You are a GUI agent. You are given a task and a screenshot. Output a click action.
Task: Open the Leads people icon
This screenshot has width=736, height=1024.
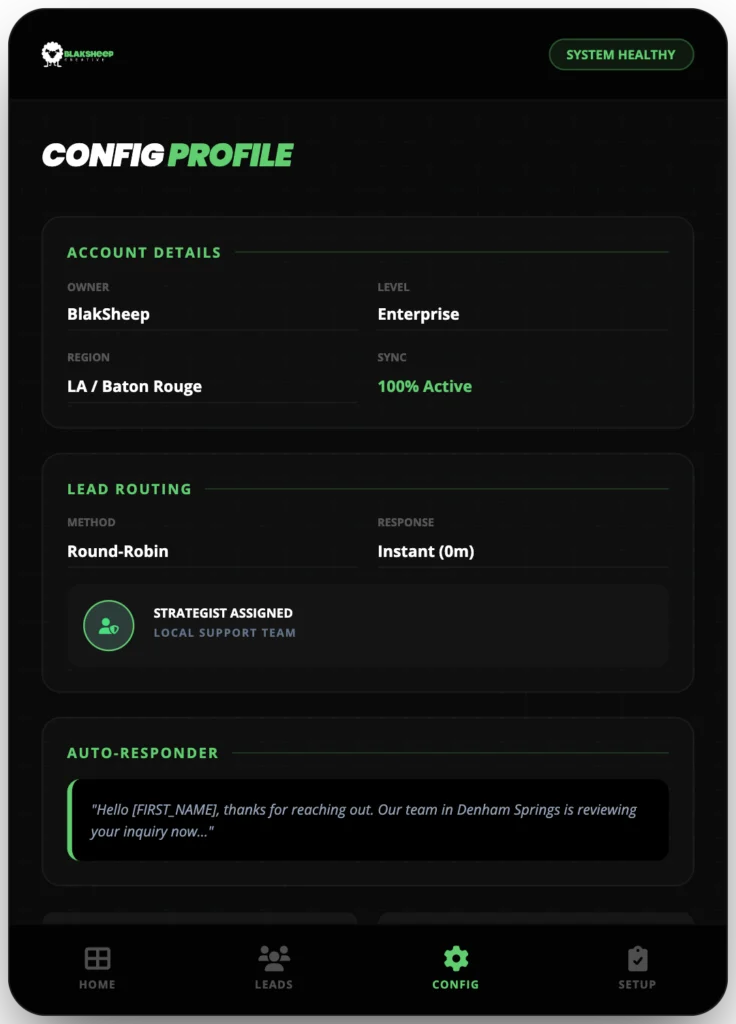click(x=274, y=955)
